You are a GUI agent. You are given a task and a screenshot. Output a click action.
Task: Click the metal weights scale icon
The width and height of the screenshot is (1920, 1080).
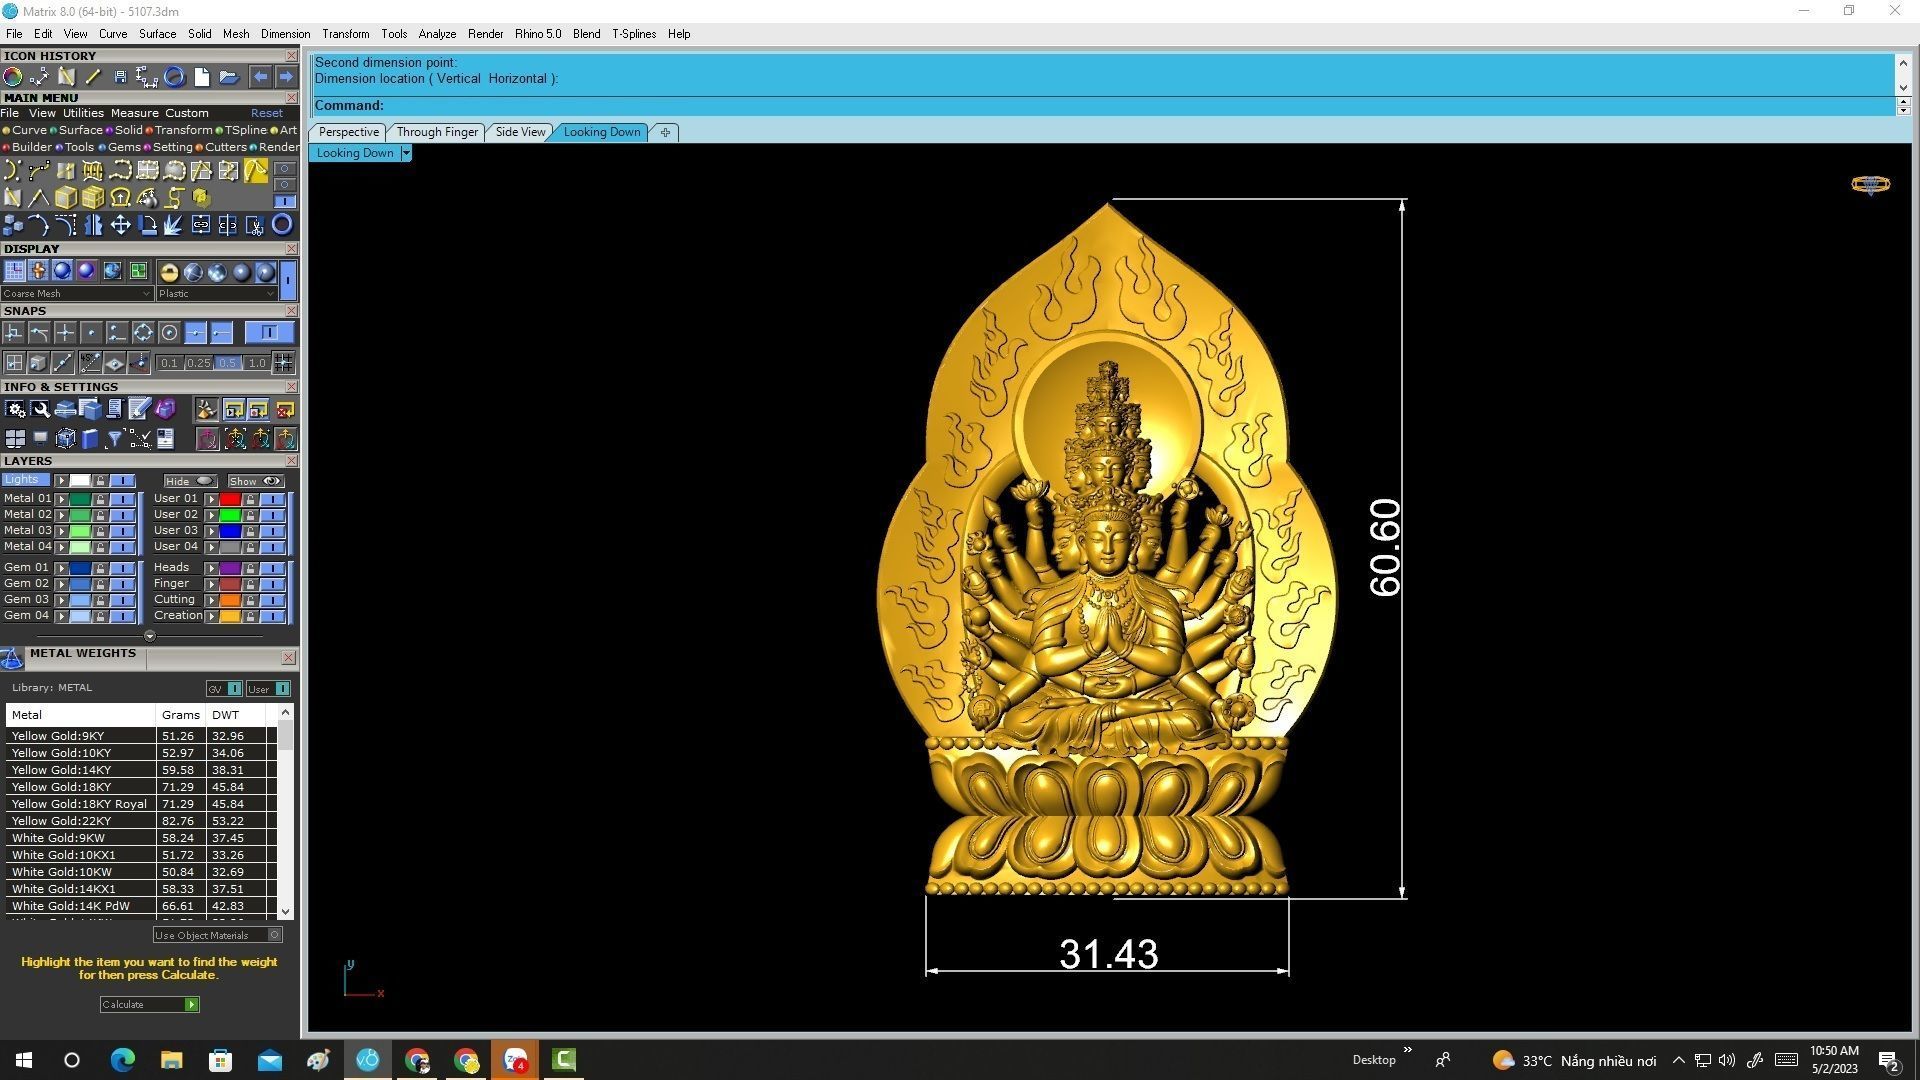coord(12,658)
